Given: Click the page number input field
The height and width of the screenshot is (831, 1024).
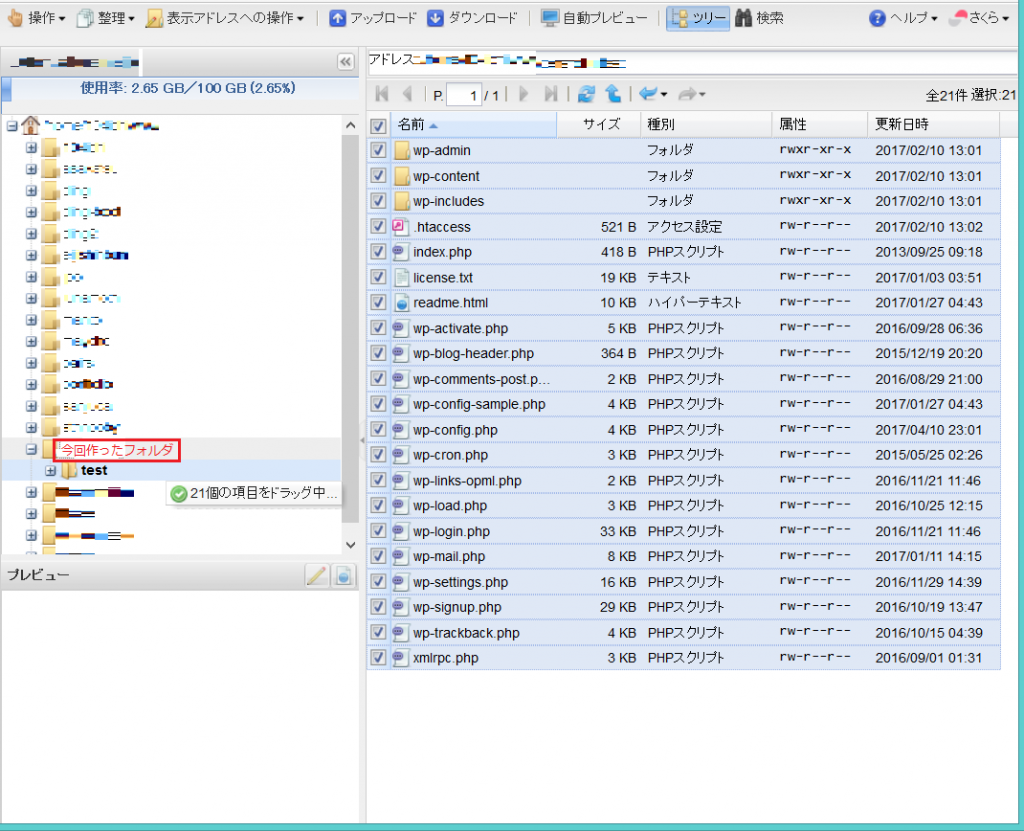Looking at the screenshot, I should 463,95.
